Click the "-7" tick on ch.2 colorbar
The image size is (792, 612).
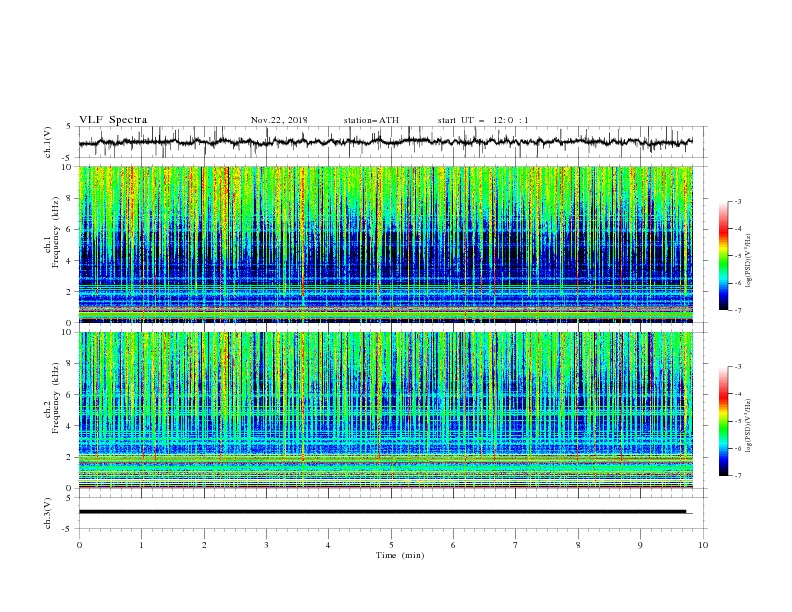point(738,475)
